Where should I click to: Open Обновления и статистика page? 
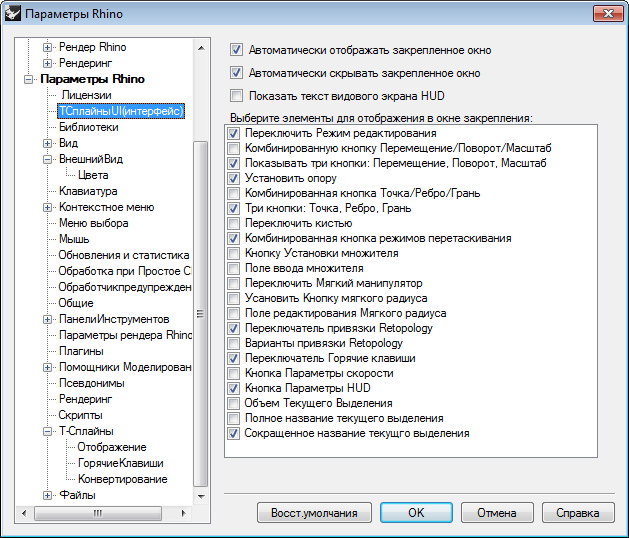point(124,255)
